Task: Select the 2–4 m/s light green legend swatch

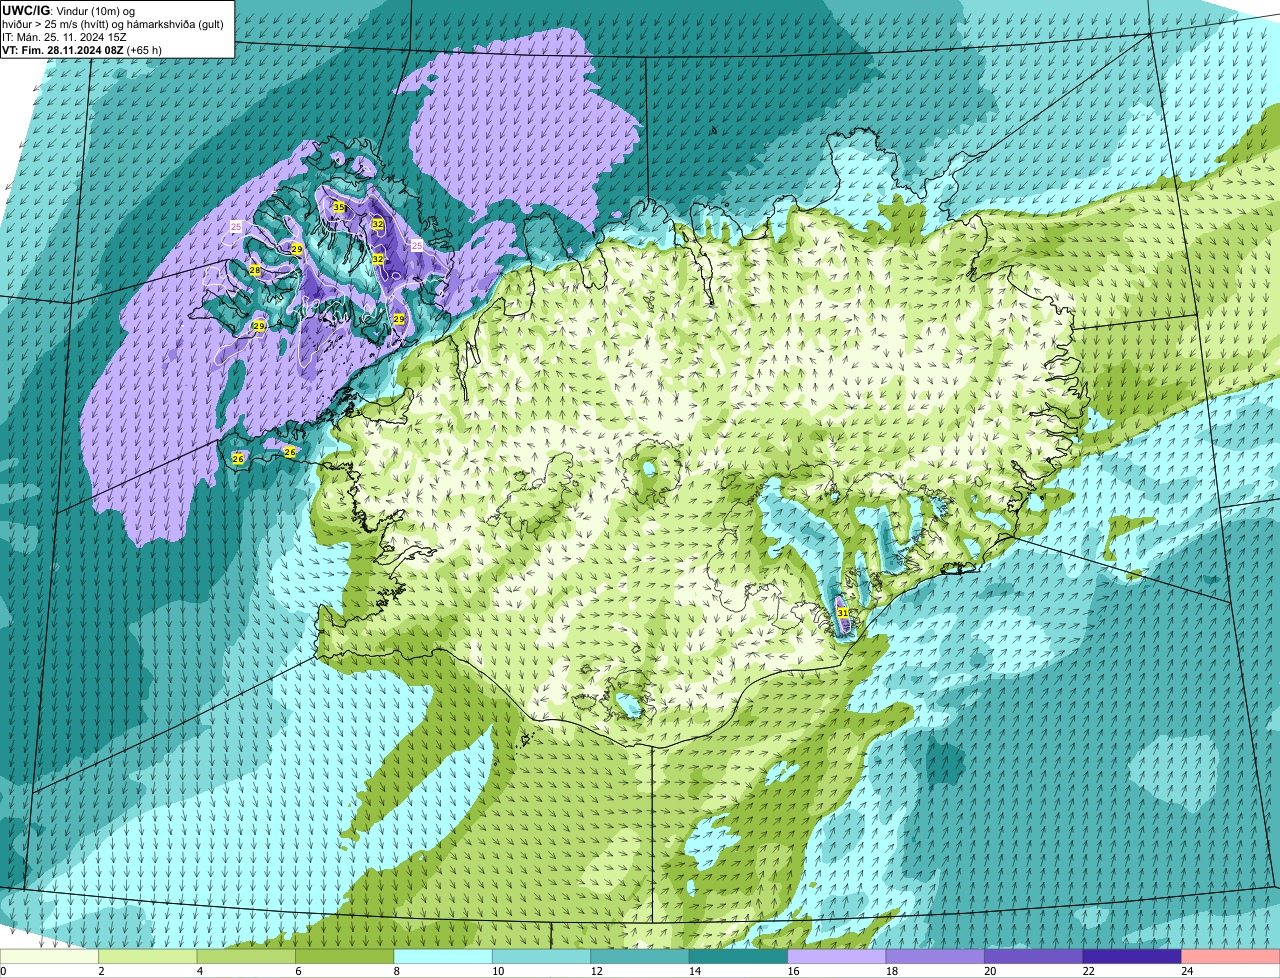Action: pyautogui.click(x=149, y=957)
